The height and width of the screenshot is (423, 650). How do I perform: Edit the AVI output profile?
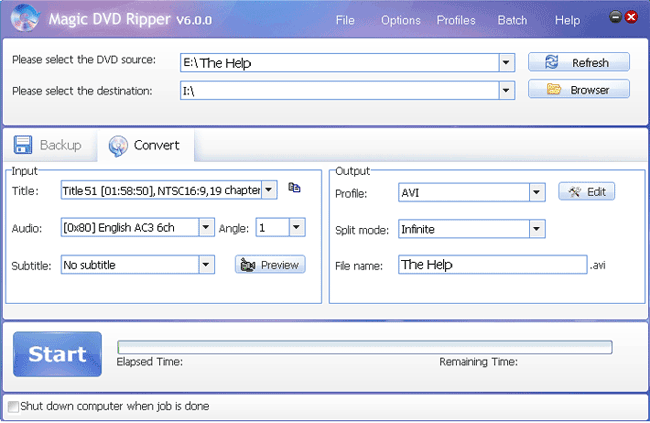point(586,191)
